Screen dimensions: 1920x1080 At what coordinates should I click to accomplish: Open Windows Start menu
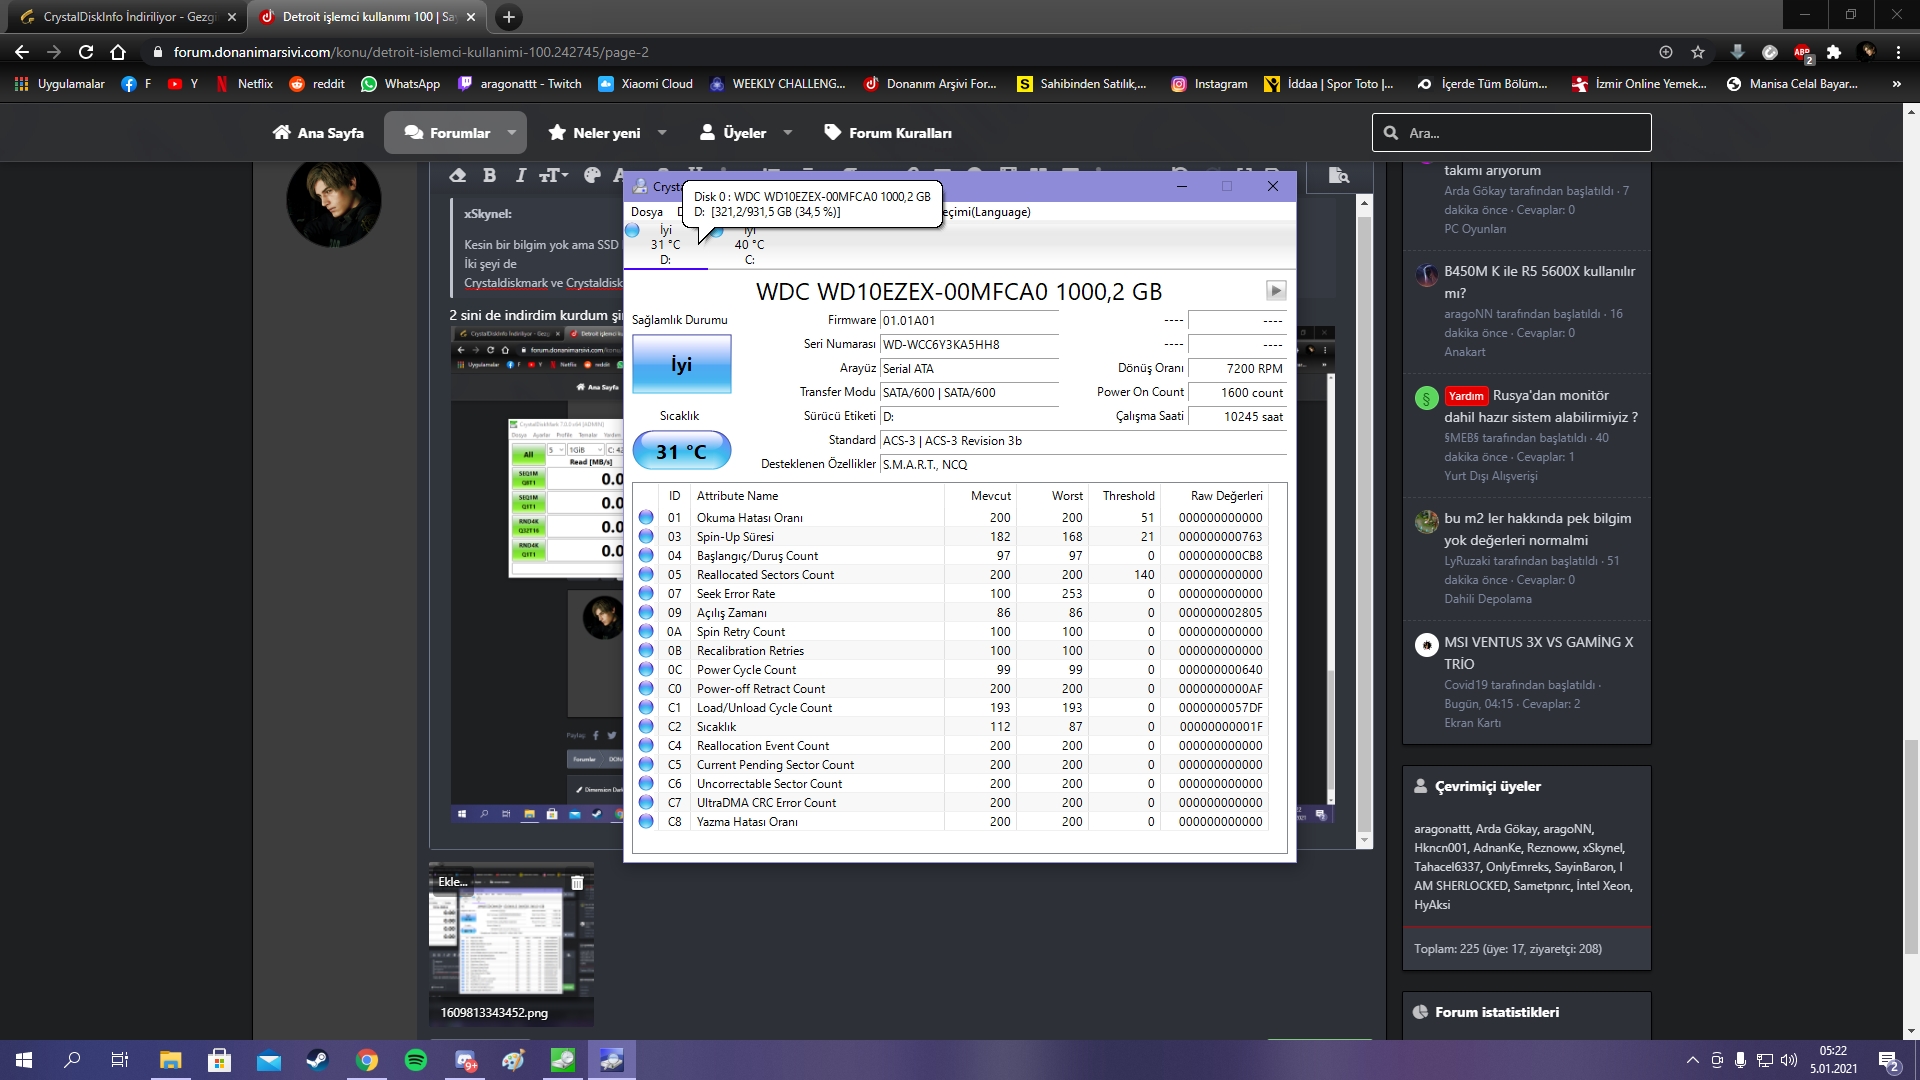coord(24,1060)
